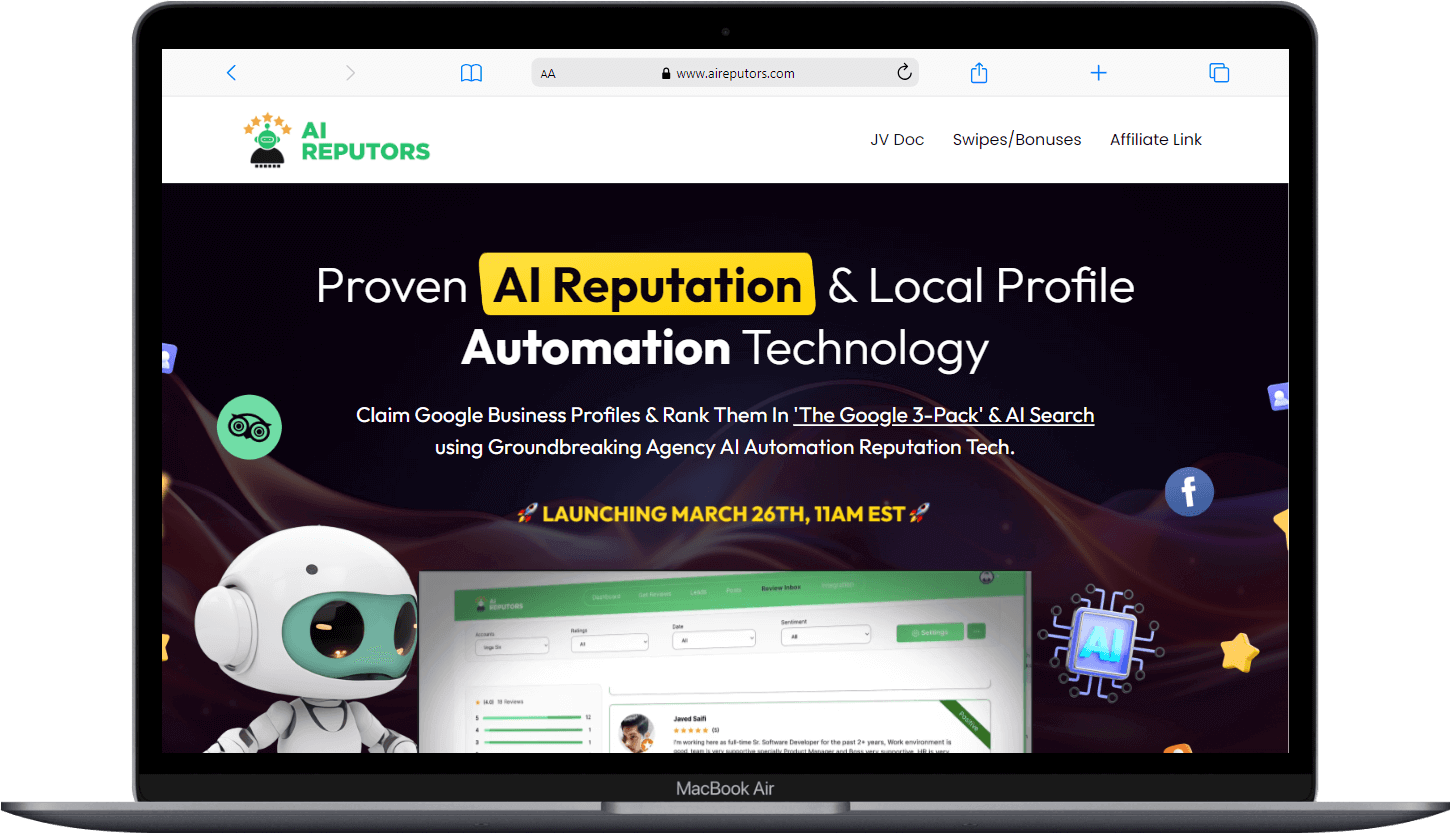Open the AA reader text options
This screenshot has height=833, width=1450.
pos(548,74)
